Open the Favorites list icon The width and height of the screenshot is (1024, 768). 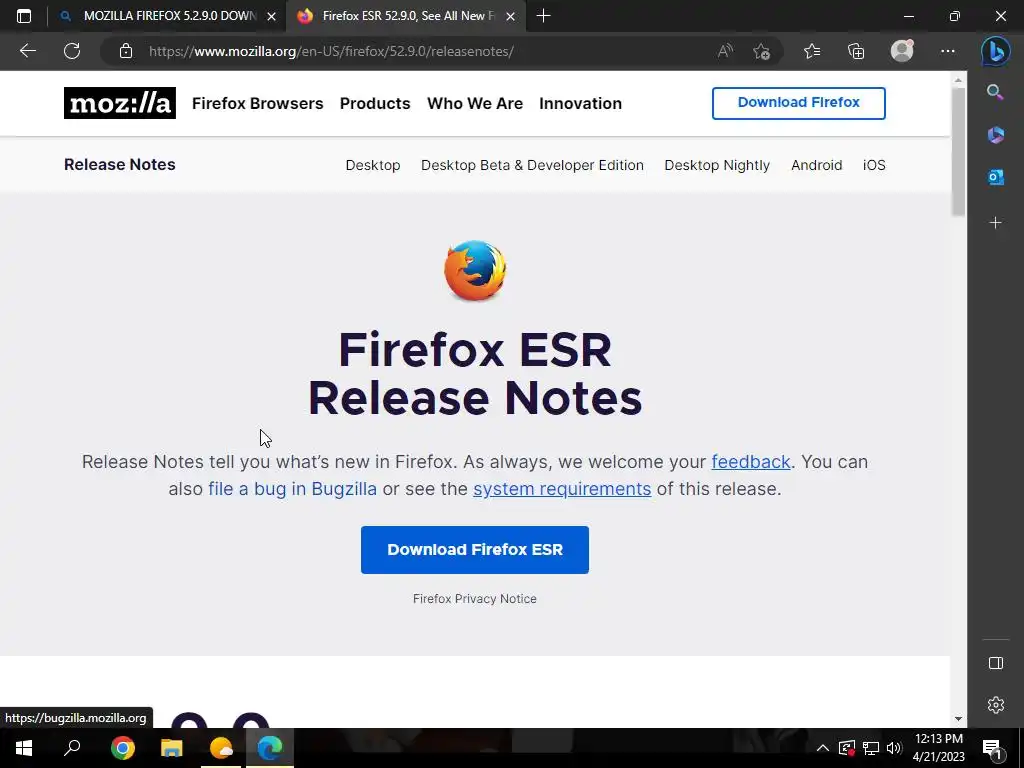812,51
